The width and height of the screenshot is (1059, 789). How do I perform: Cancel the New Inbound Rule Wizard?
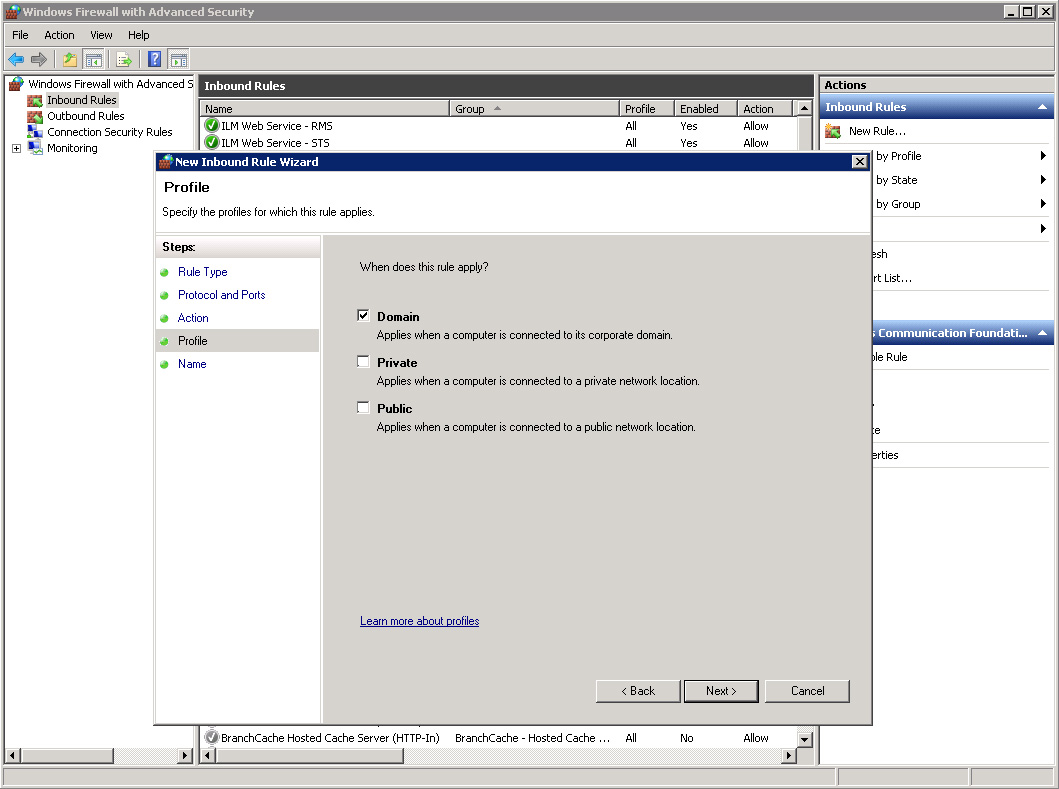pos(807,691)
